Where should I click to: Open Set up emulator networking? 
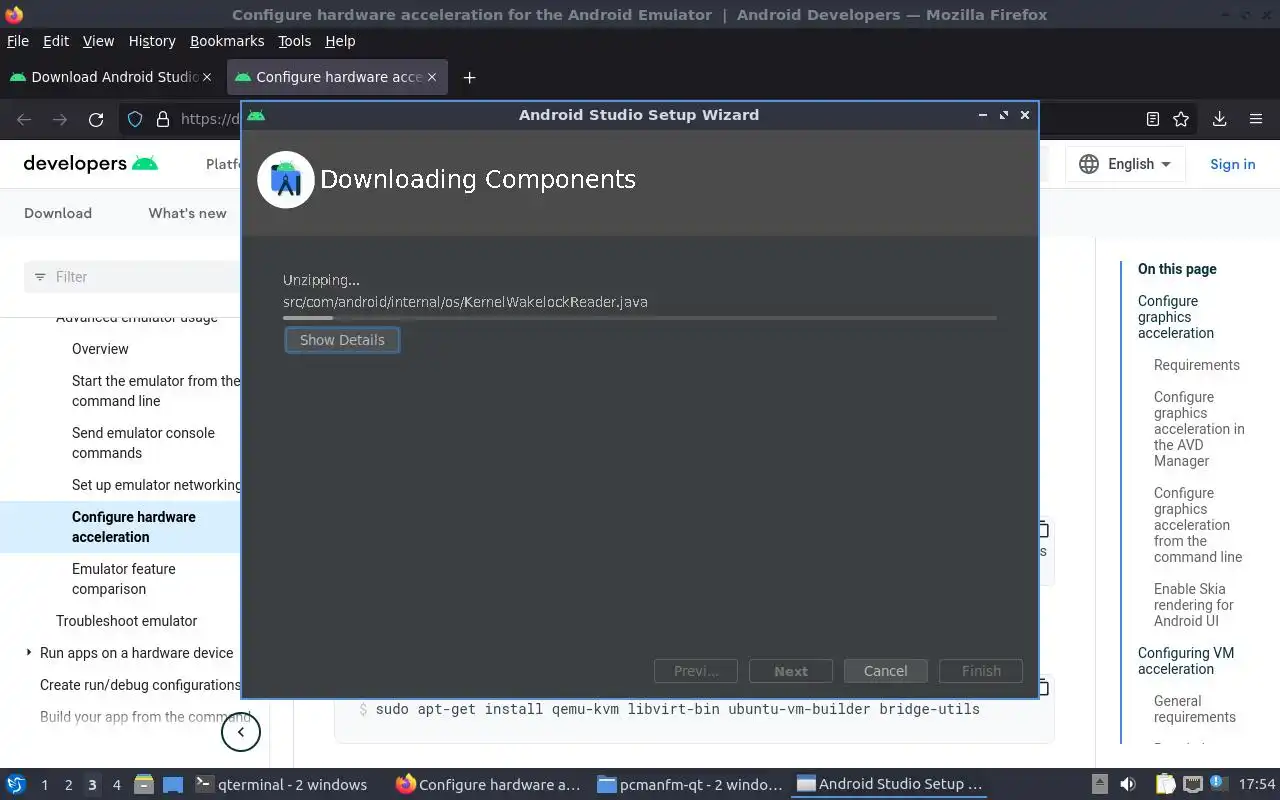coord(156,485)
